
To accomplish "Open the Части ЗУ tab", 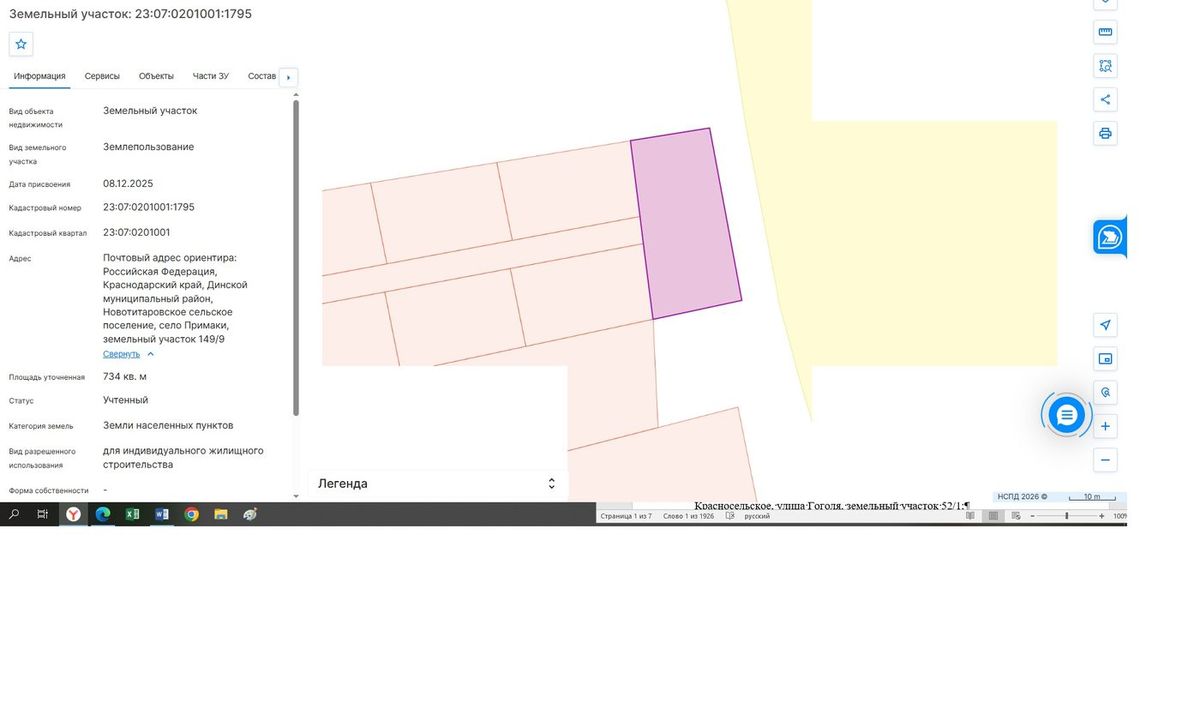I will click(211, 76).
